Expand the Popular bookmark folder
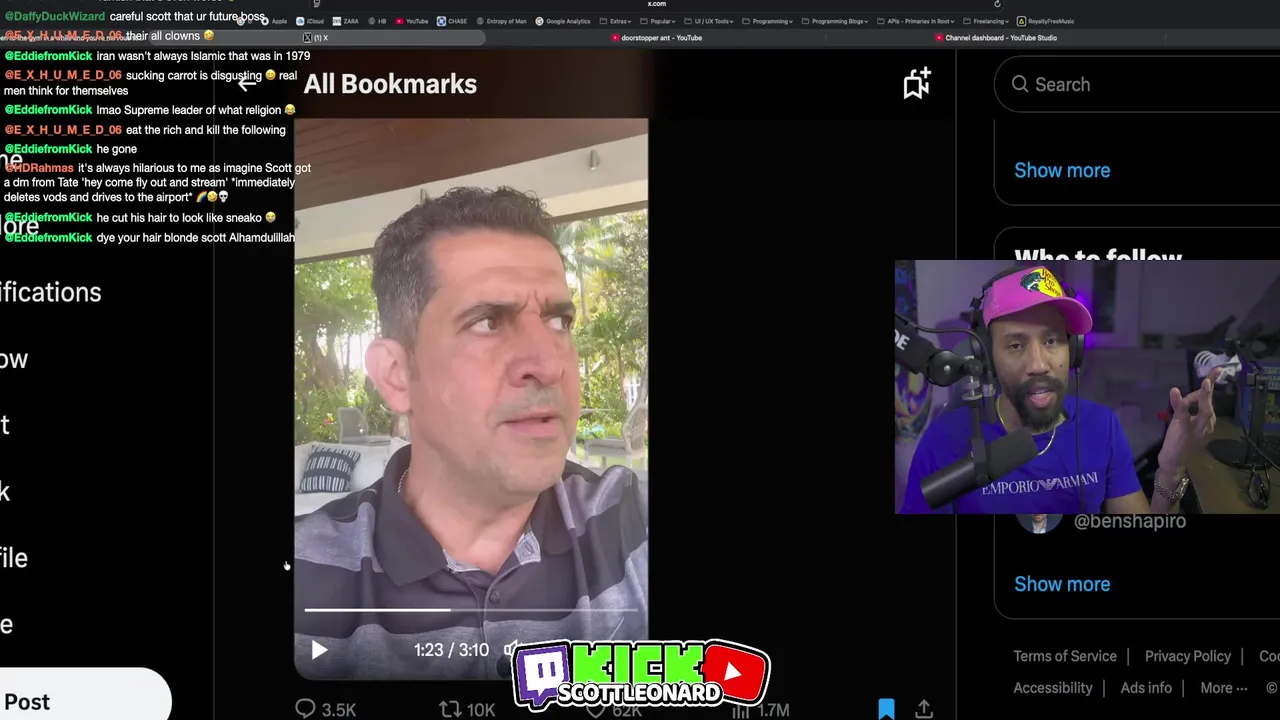 [660, 21]
